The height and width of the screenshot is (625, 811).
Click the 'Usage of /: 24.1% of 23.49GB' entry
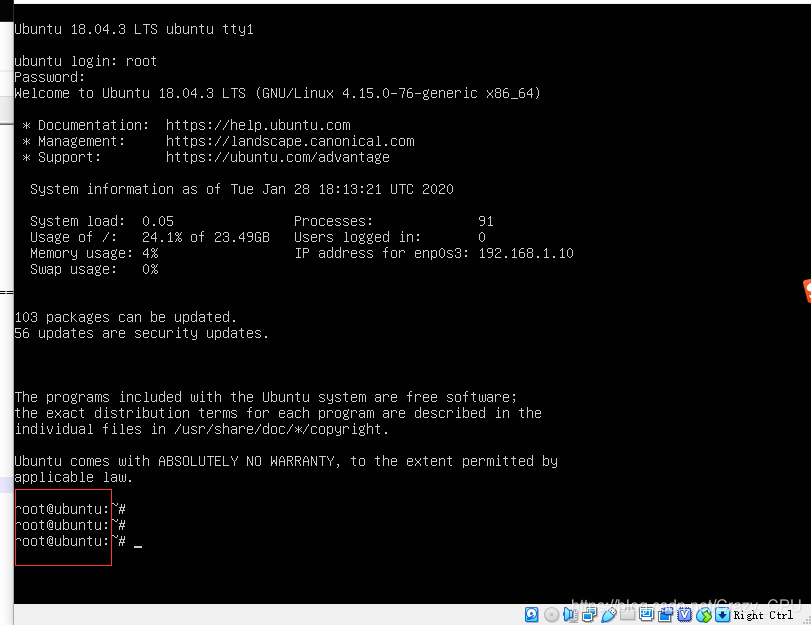(150, 237)
